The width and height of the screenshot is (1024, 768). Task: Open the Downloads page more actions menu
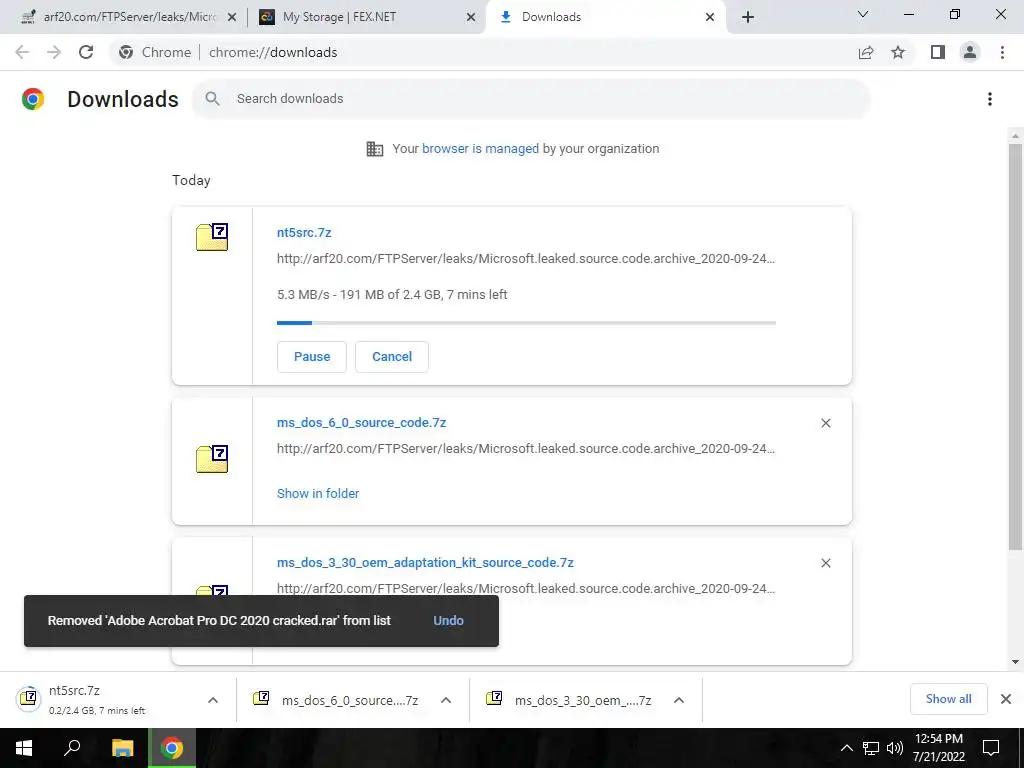pyautogui.click(x=990, y=99)
